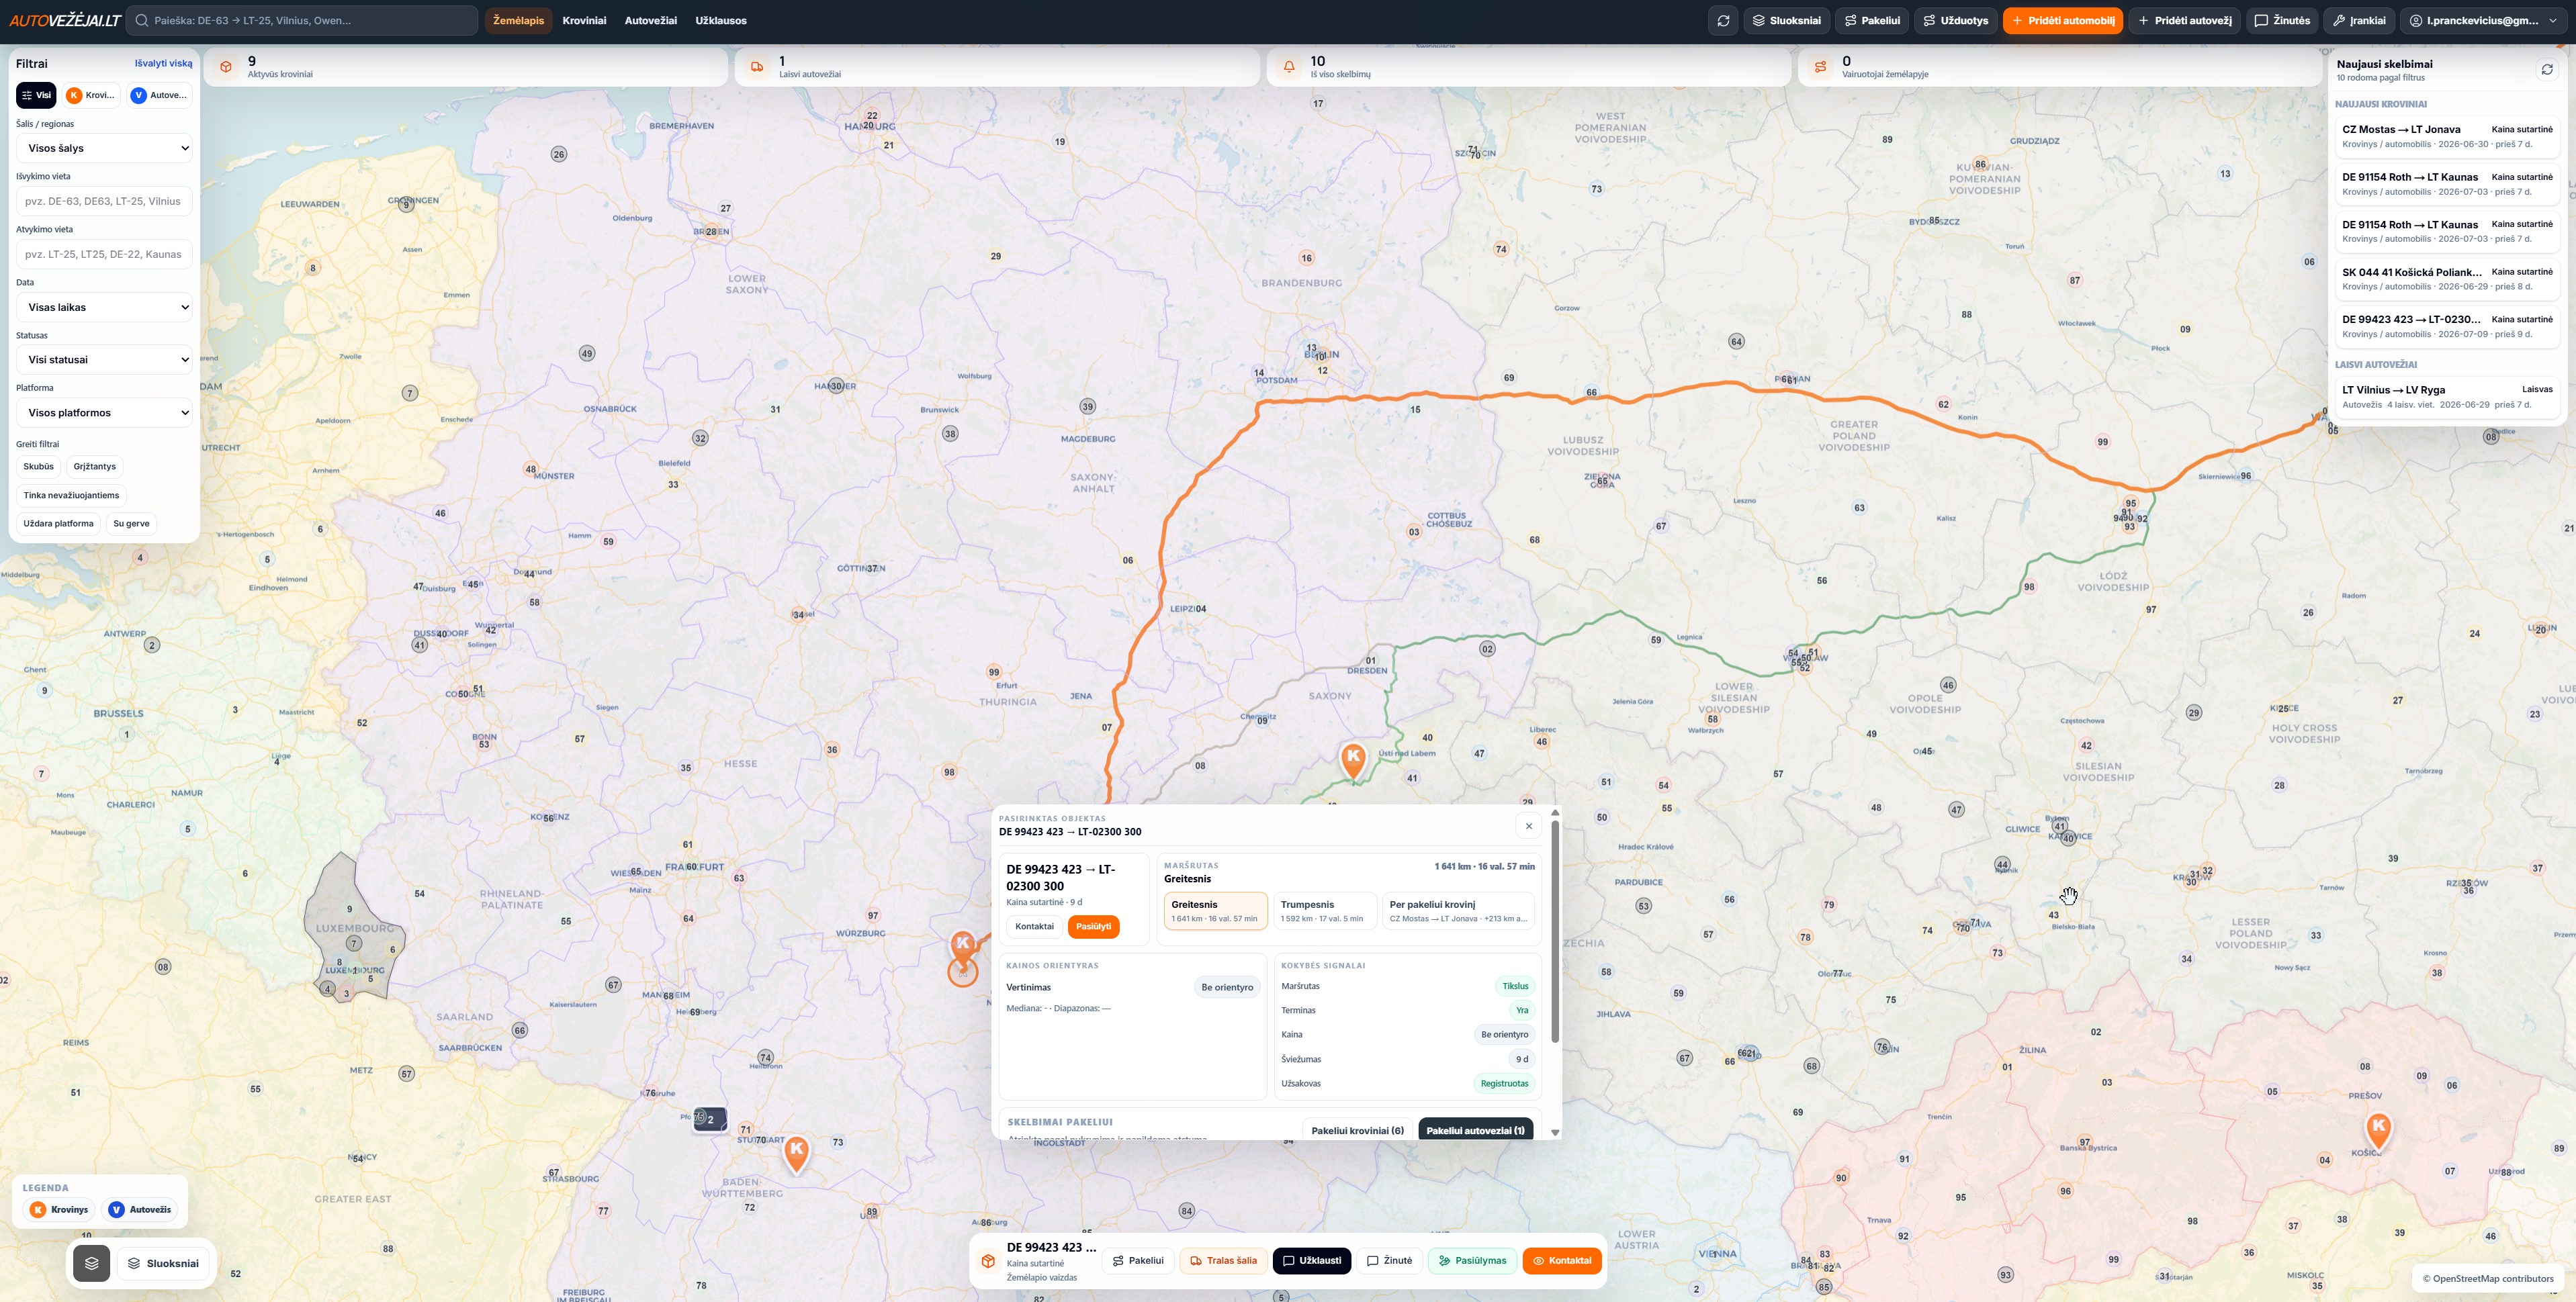Click the K cargo marker near Košice
2576x1302 pixels.
tap(2378, 1131)
